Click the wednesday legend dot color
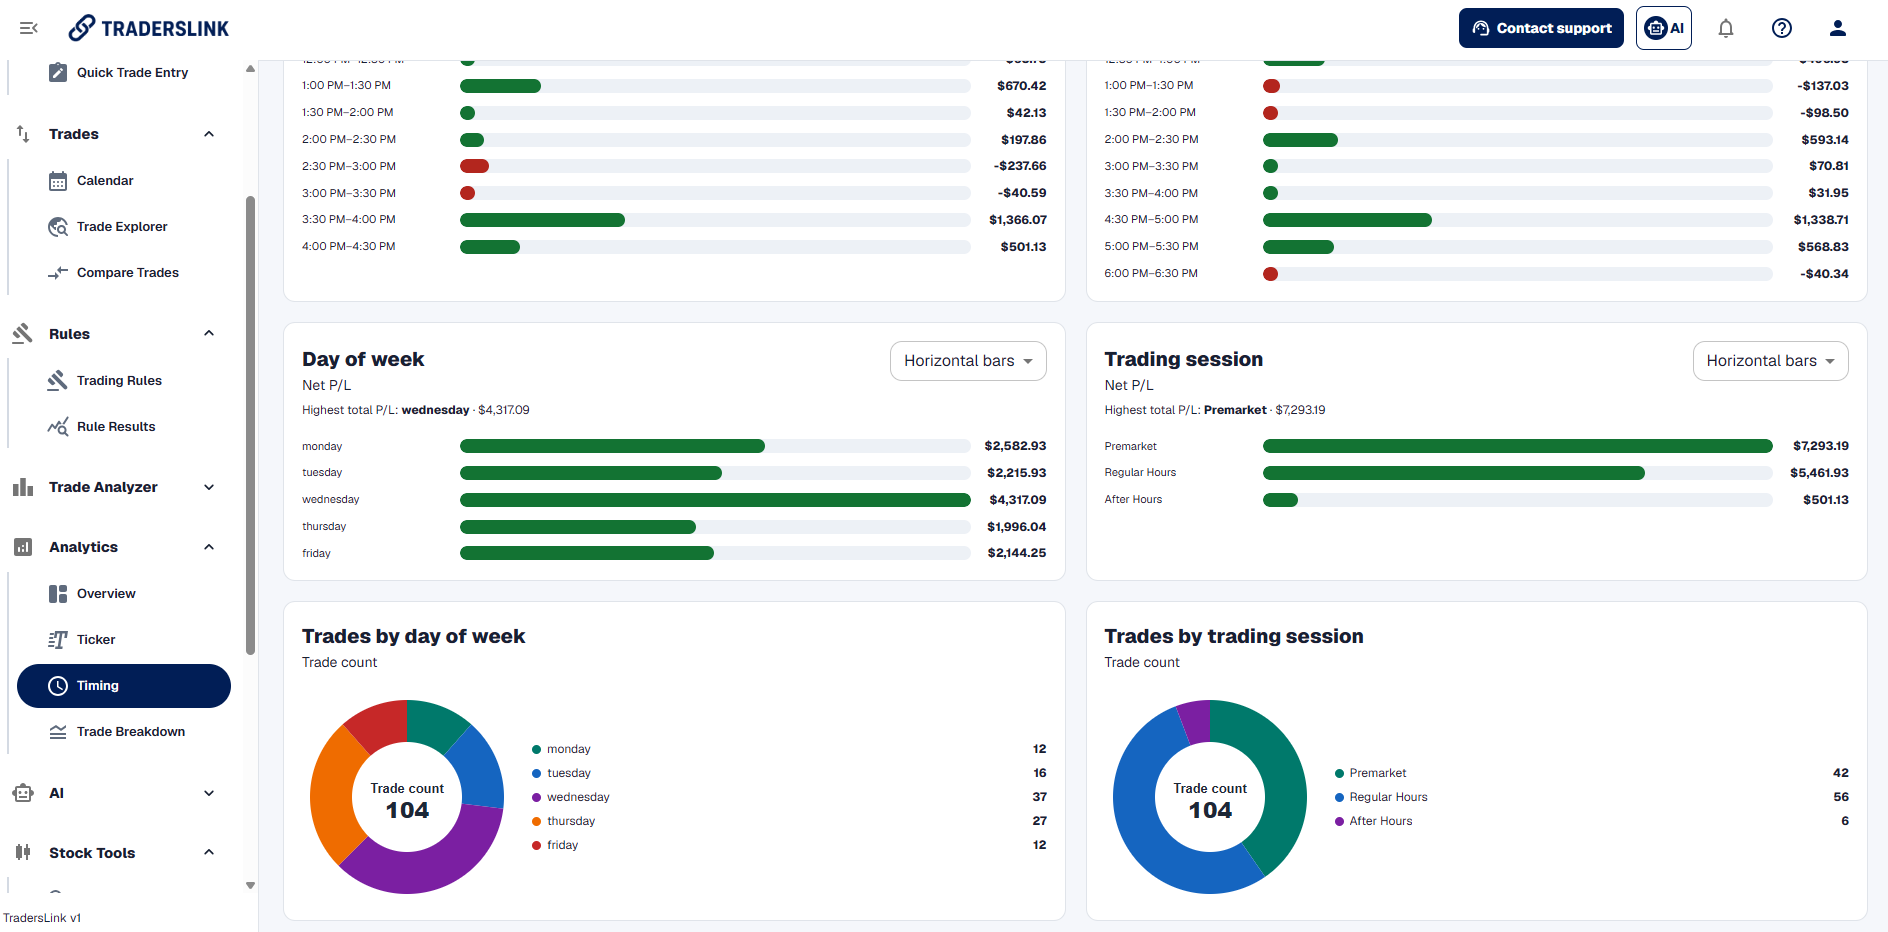This screenshot has height=932, width=1888. 537,797
